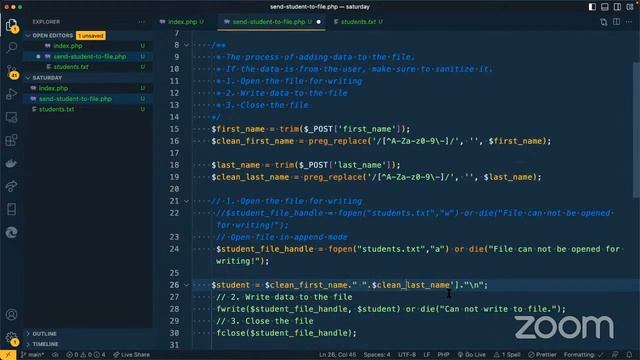Screen dimensions: 640x360
Task: Open the customize layout control
Action: tap(630, 7)
